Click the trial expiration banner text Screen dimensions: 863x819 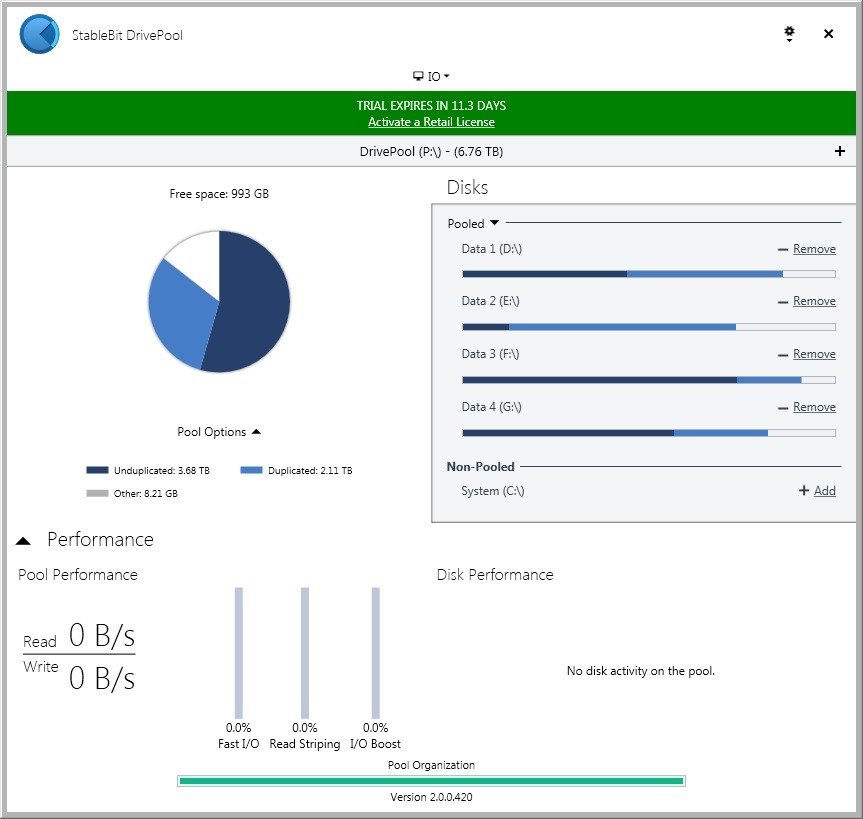coord(431,105)
